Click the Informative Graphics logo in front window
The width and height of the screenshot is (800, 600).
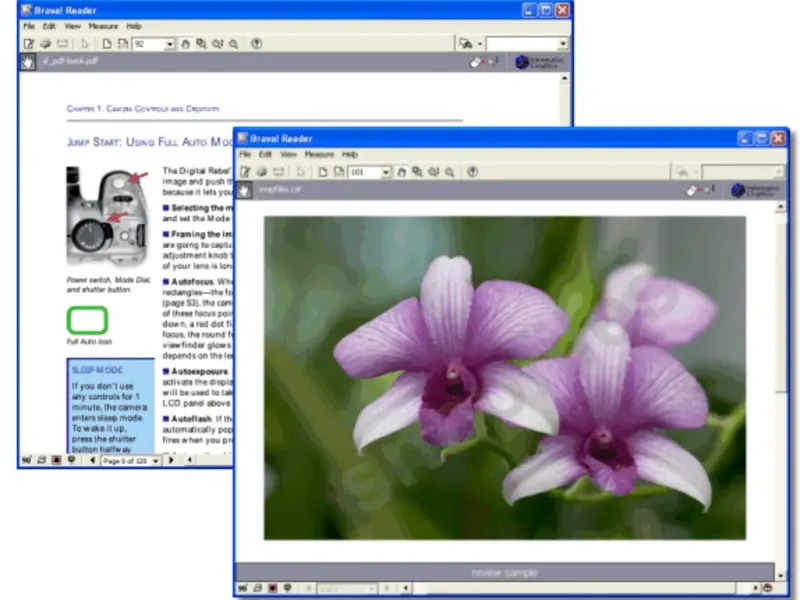(x=756, y=190)
